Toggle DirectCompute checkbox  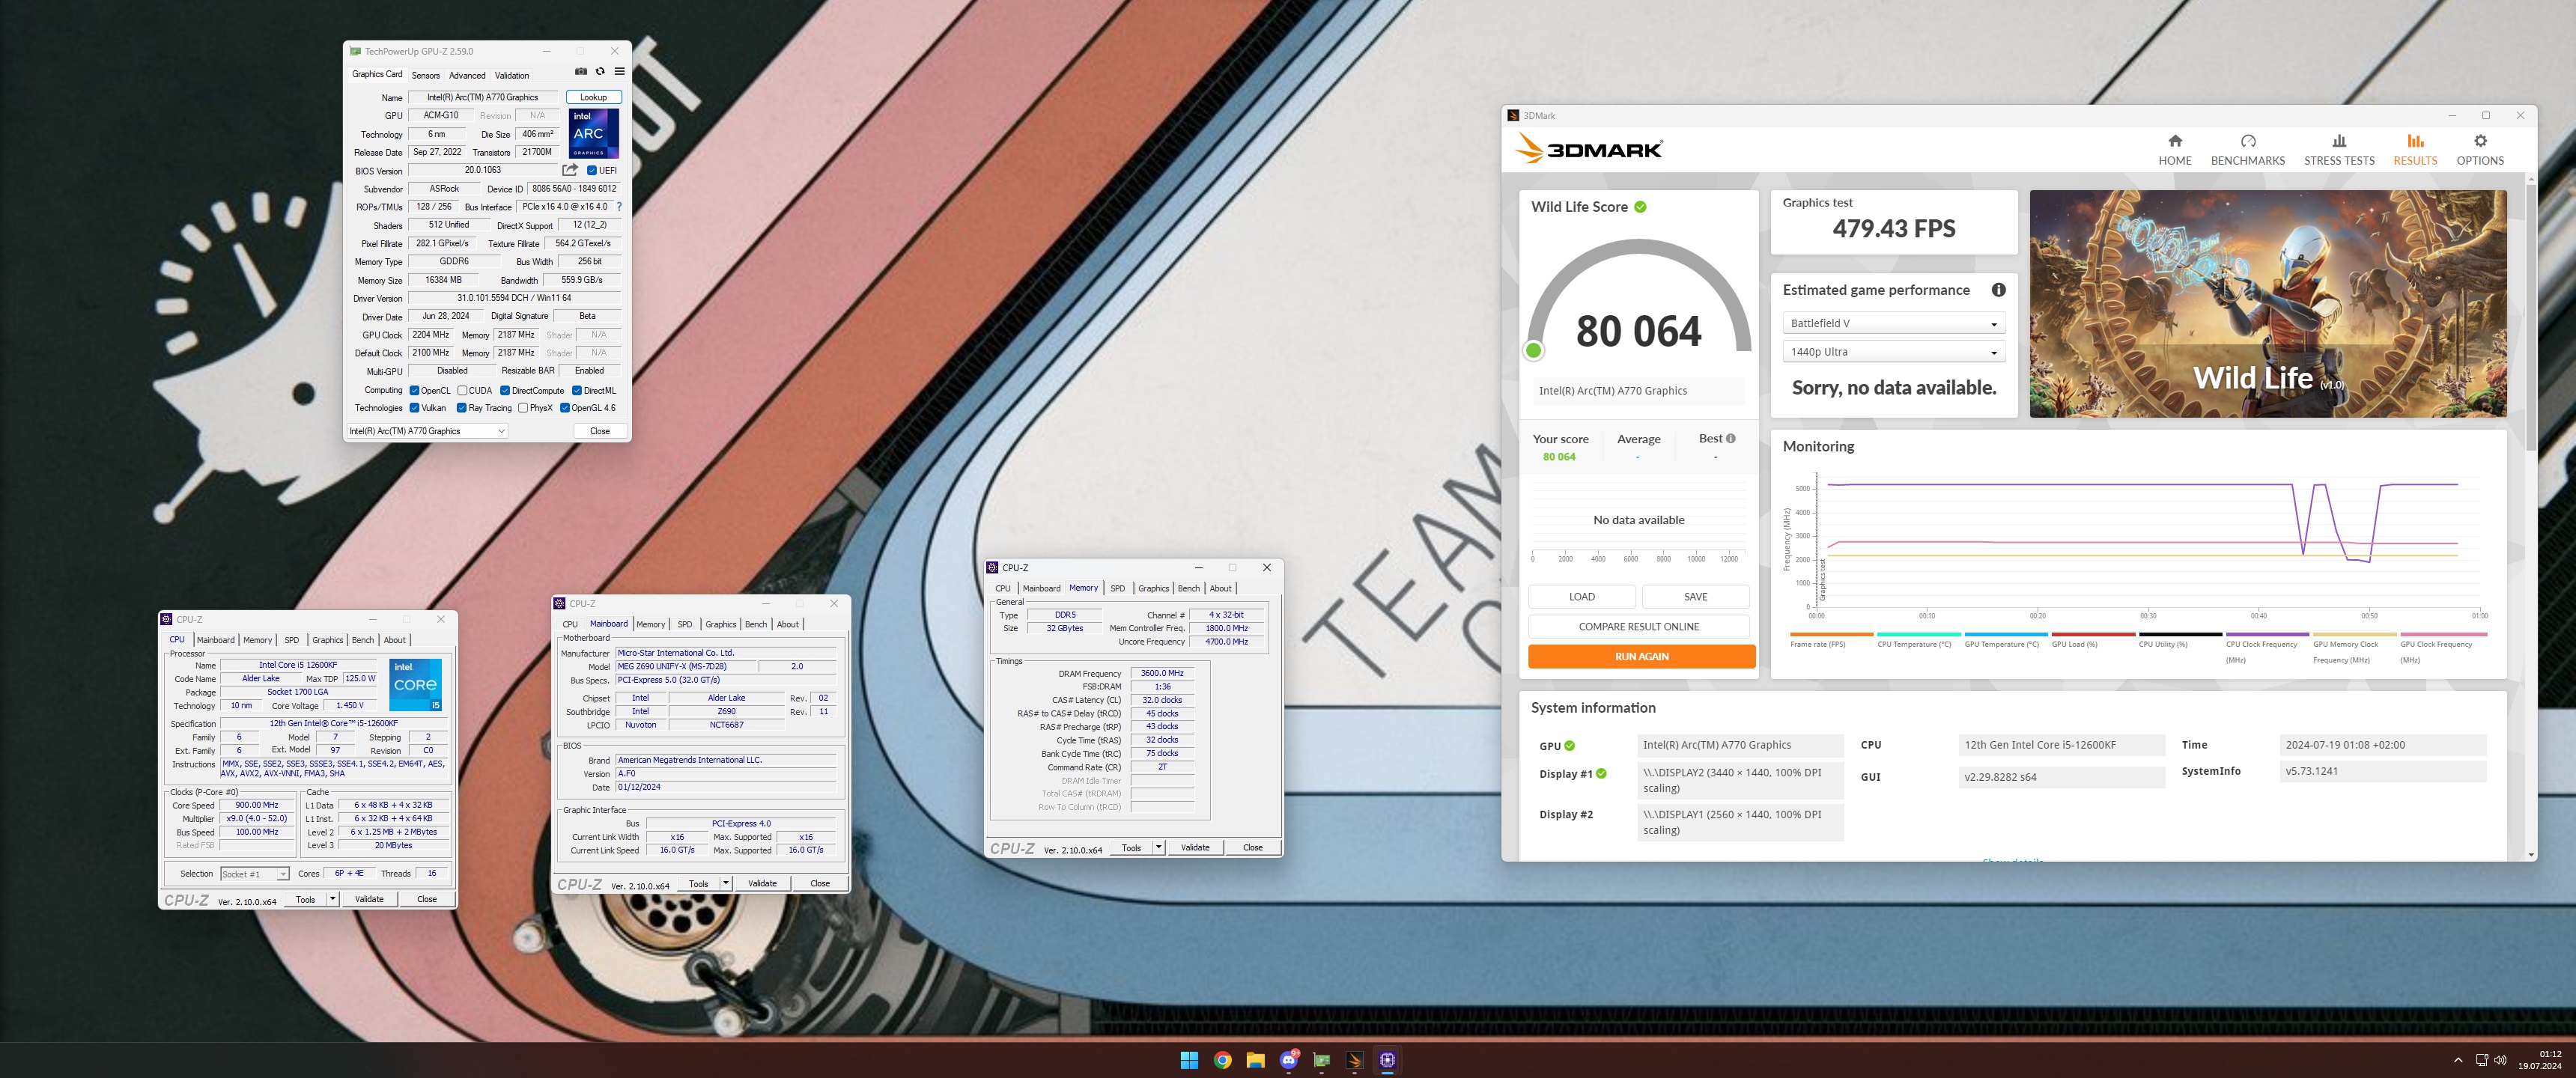(x=505, y=391)
